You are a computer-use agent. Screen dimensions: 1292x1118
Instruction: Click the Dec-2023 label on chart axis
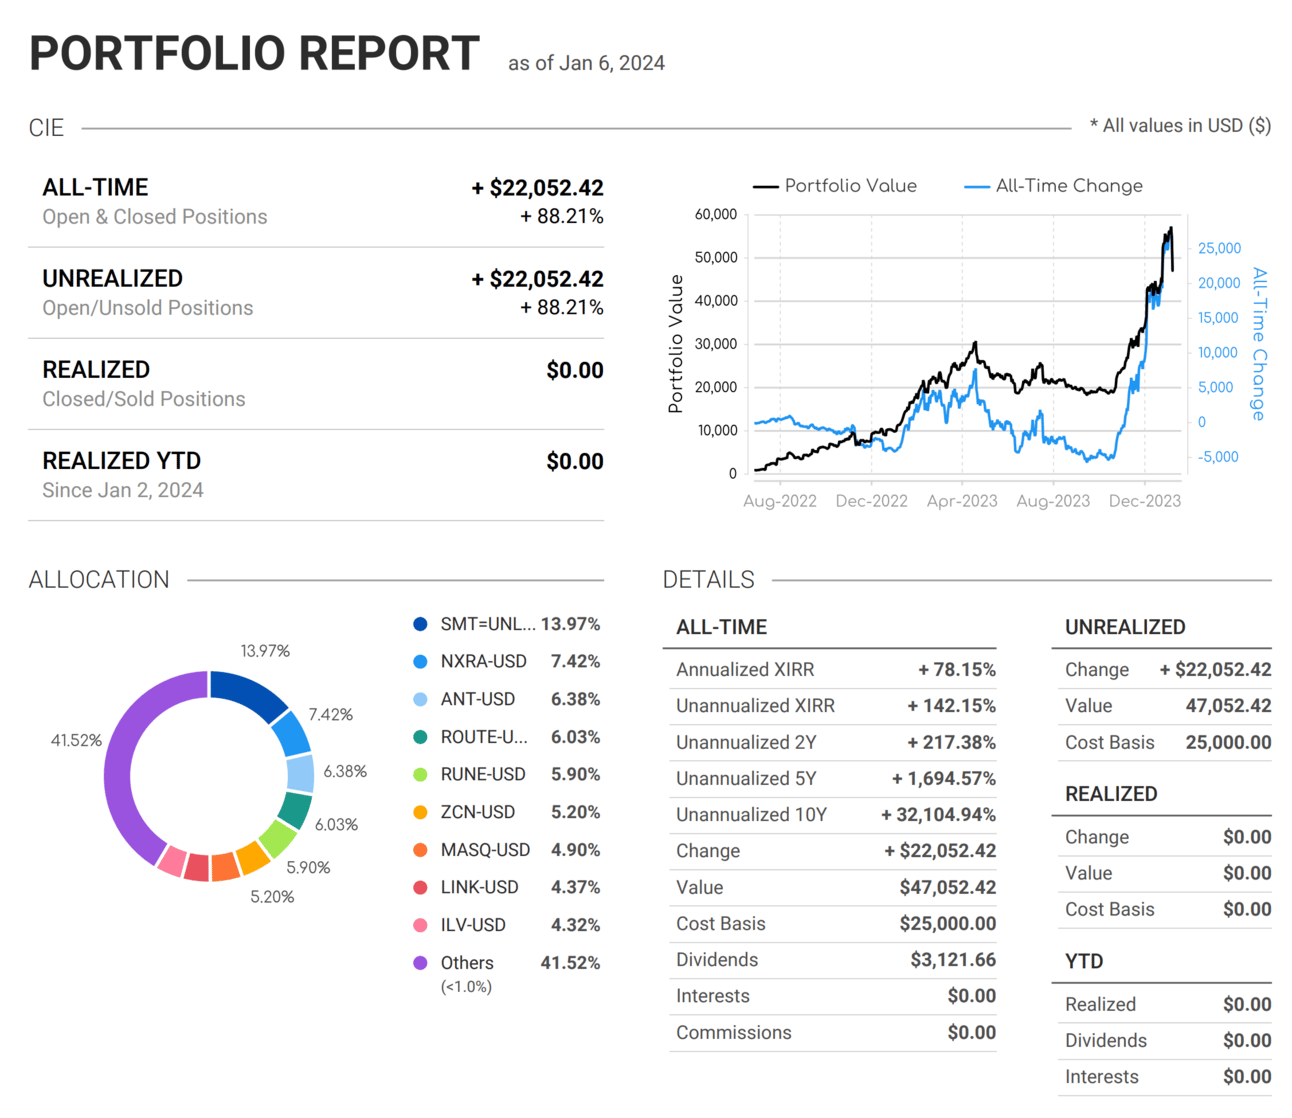(x=1145, y=501)
